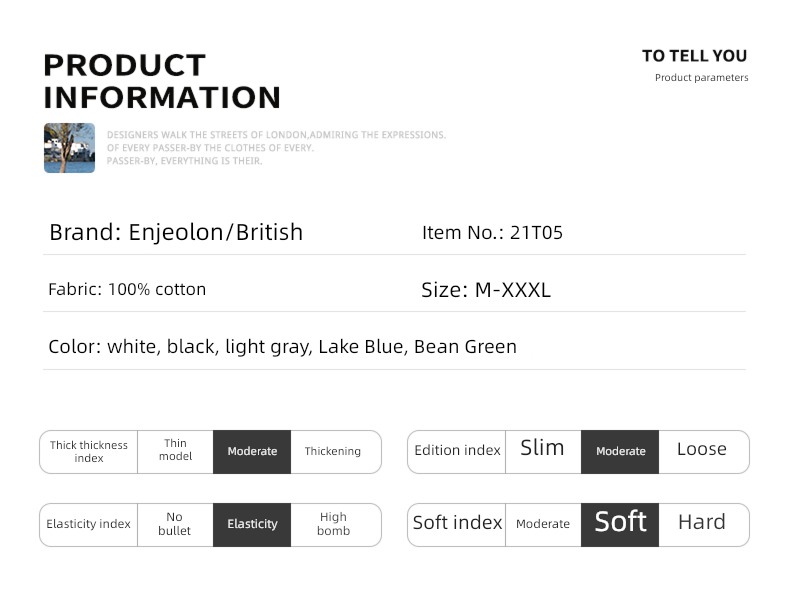790x607 pixels.
Task: Select Moderate in Soft index
Action: [x=543, y=525]
